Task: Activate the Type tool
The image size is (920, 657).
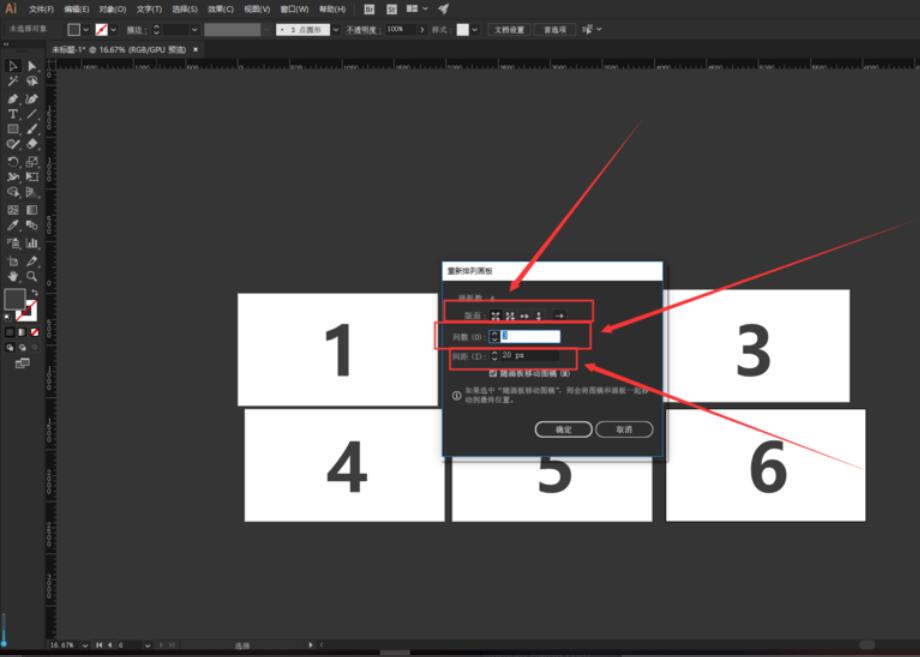Action: pos(13,114)
